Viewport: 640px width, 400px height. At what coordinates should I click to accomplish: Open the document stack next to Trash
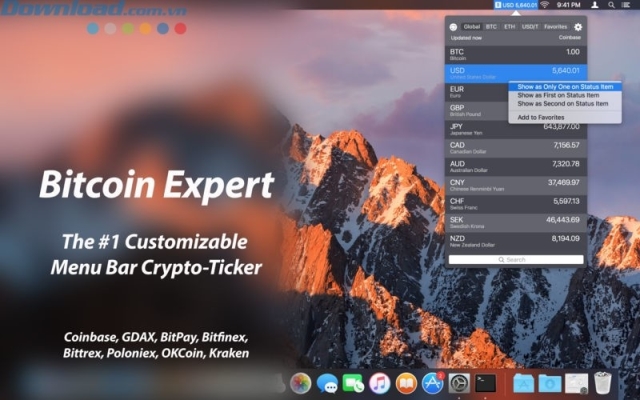[x=576, y=384]
